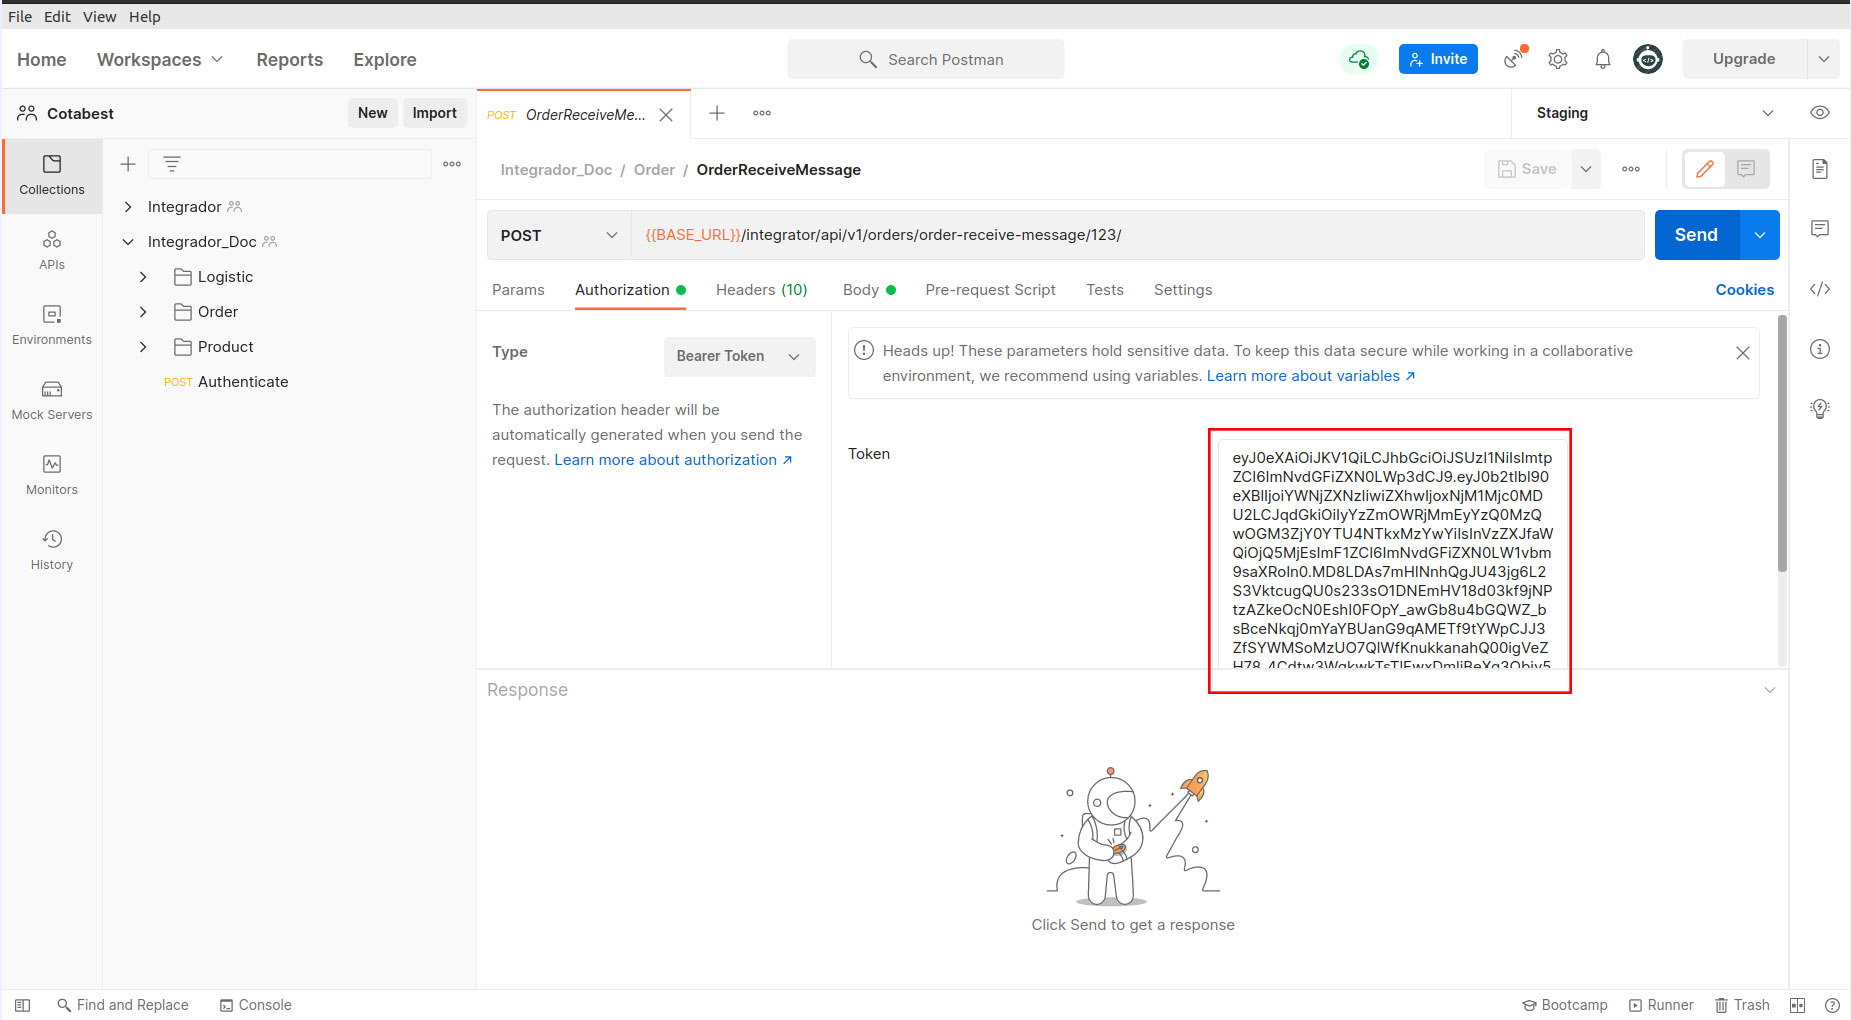Screen dimensions: 1851x1020
Task: Click the filter collections icon
Action: pos(172,164)
